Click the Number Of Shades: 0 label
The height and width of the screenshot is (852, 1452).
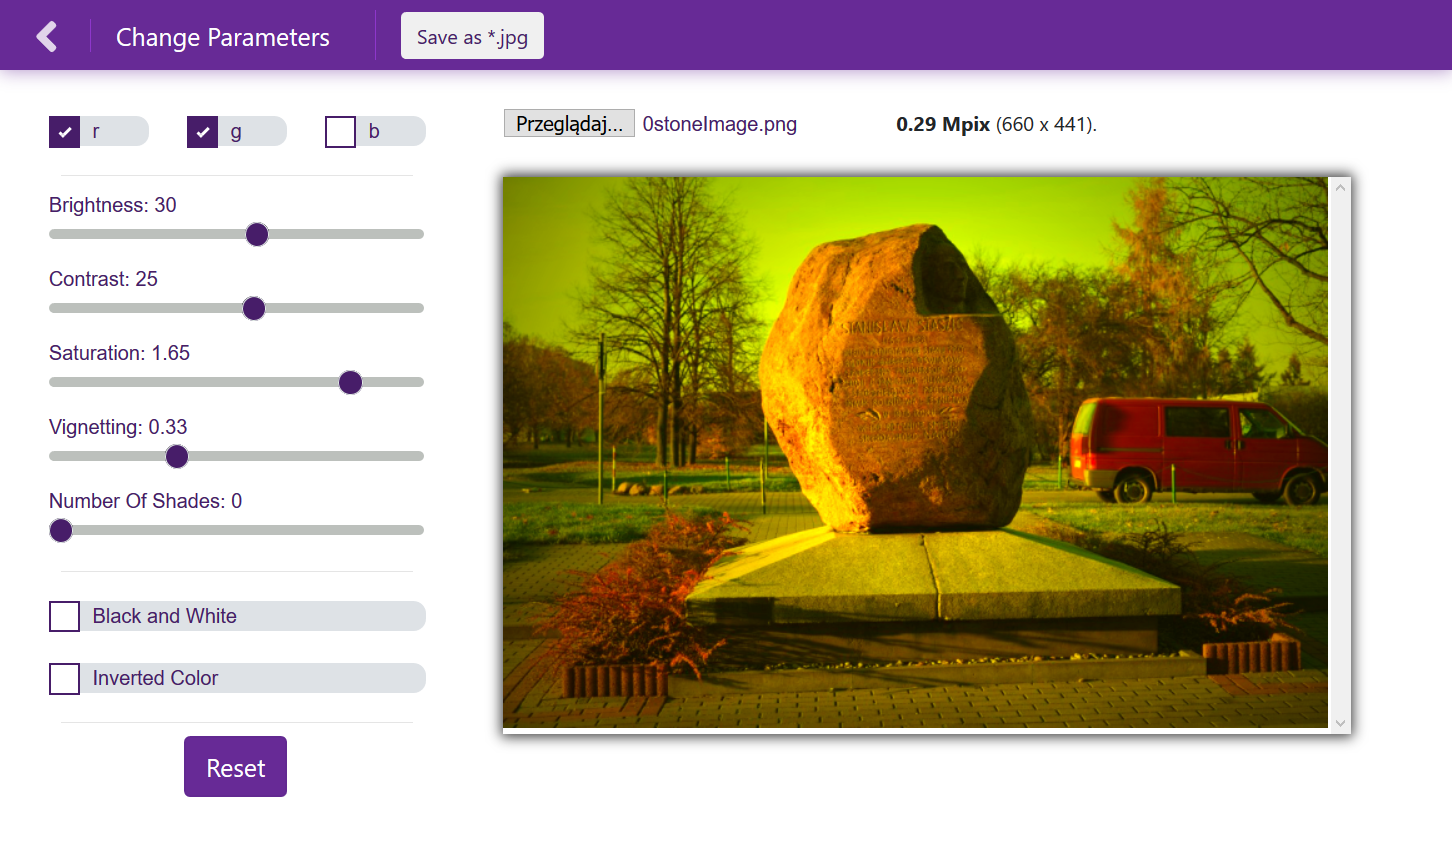(145, 501)
